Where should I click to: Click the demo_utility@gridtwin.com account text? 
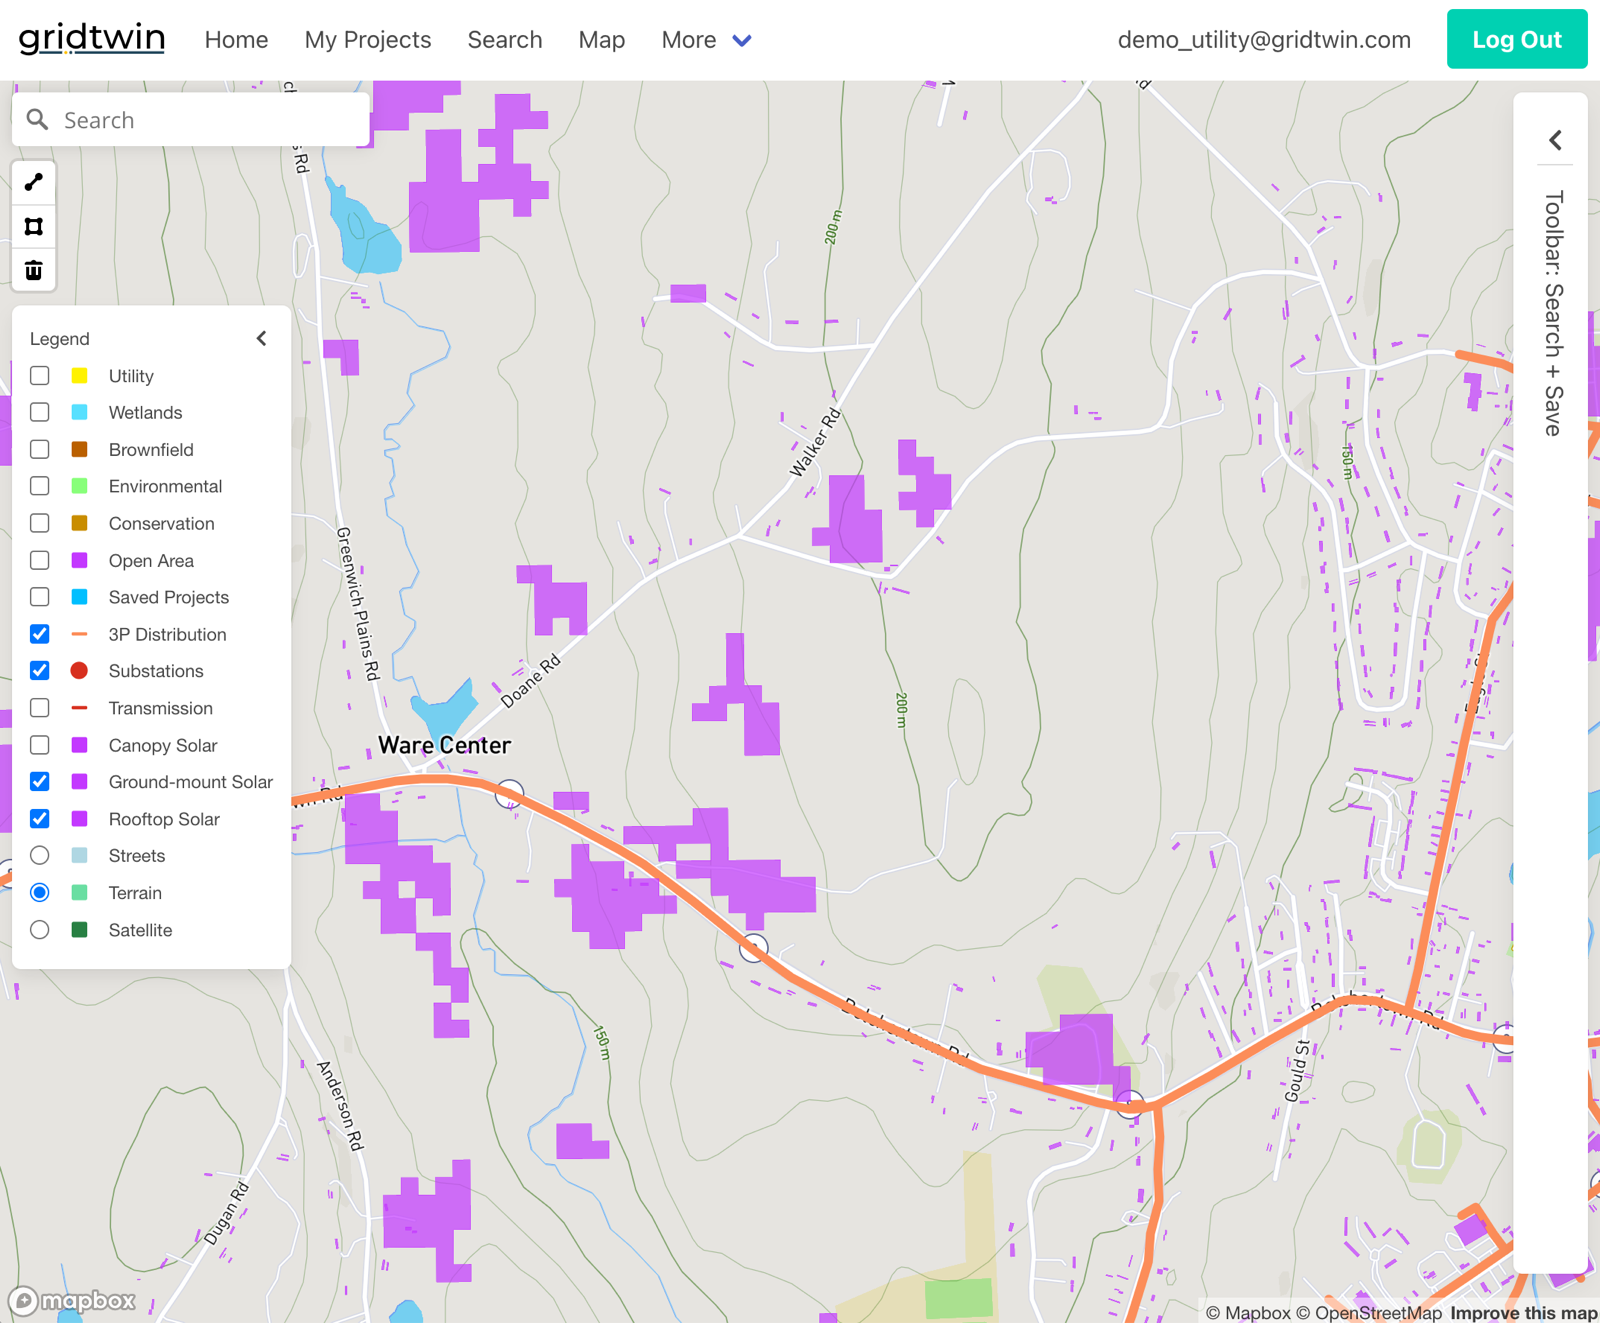click(x=1264, y=40)
